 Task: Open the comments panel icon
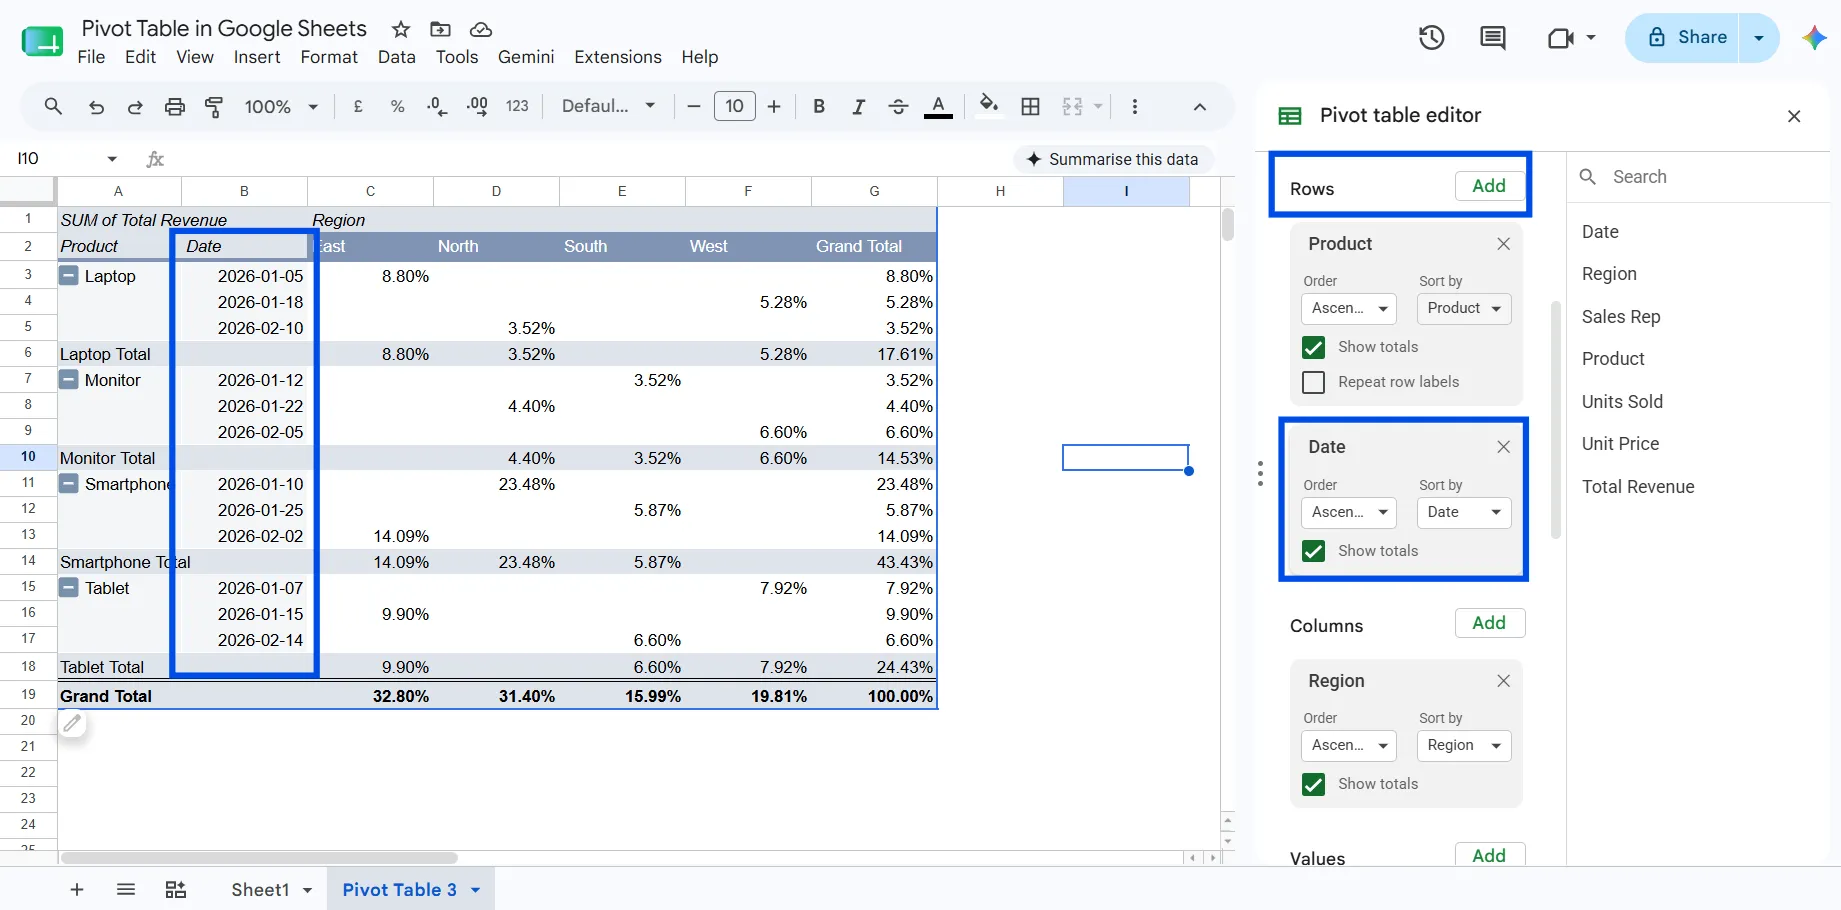coord(1493,38)
